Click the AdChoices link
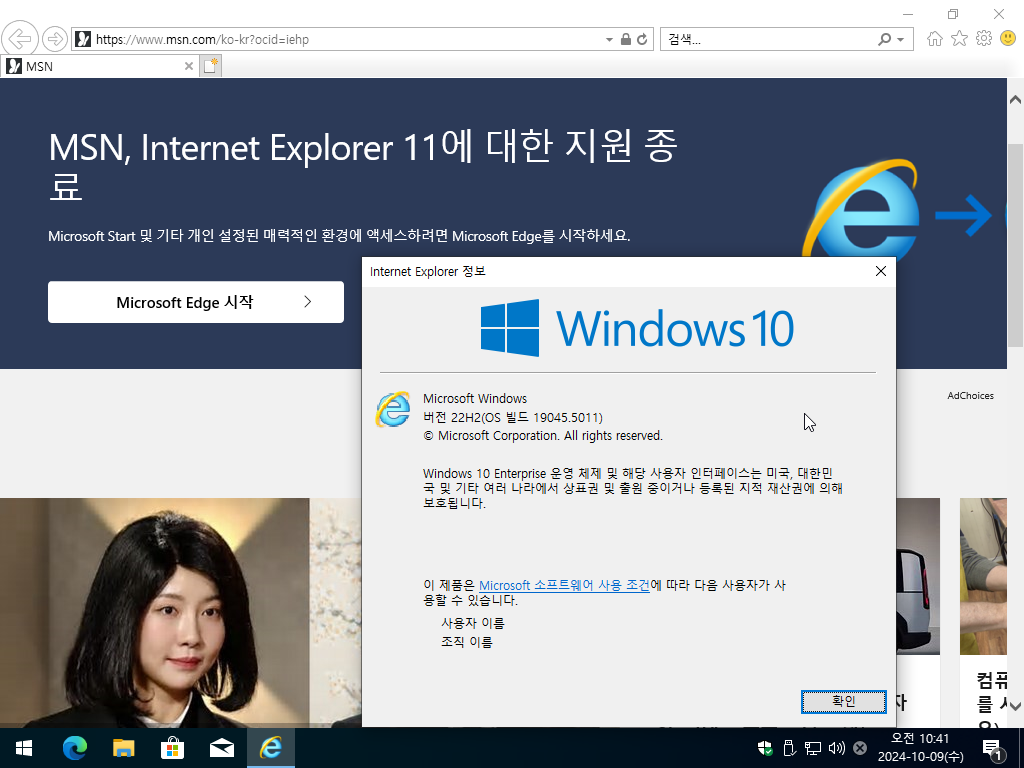This screenshot has width=1024, height=768. (x=970, y=396)
